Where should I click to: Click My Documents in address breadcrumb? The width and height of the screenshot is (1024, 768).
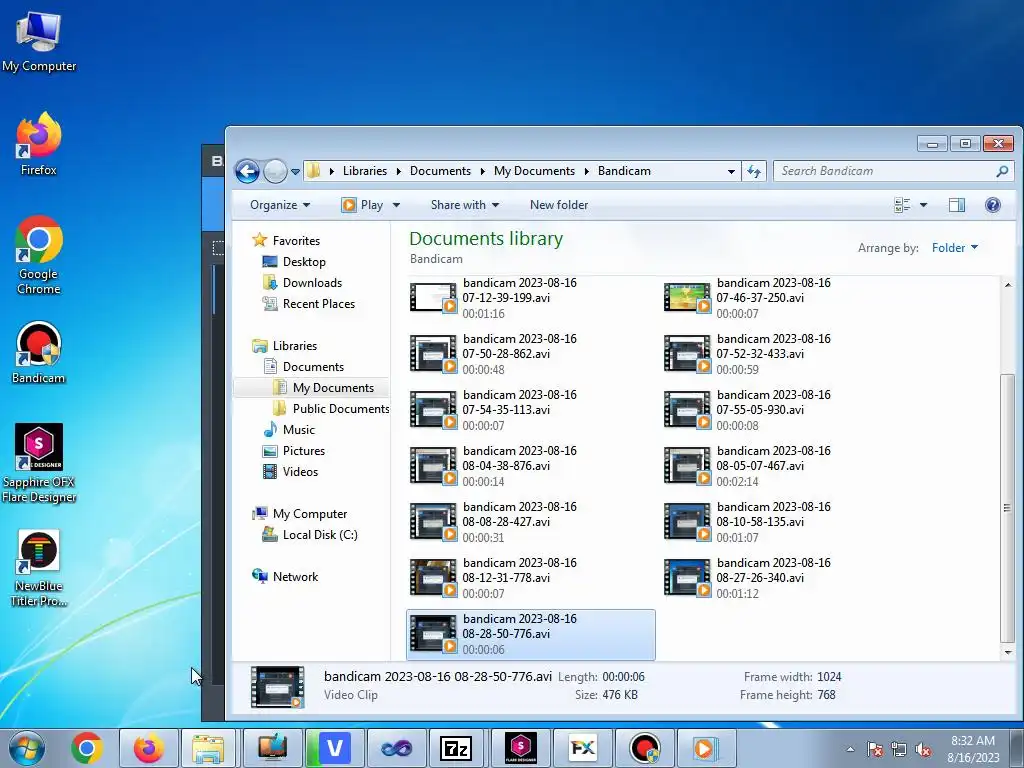(x=534, y=171)
